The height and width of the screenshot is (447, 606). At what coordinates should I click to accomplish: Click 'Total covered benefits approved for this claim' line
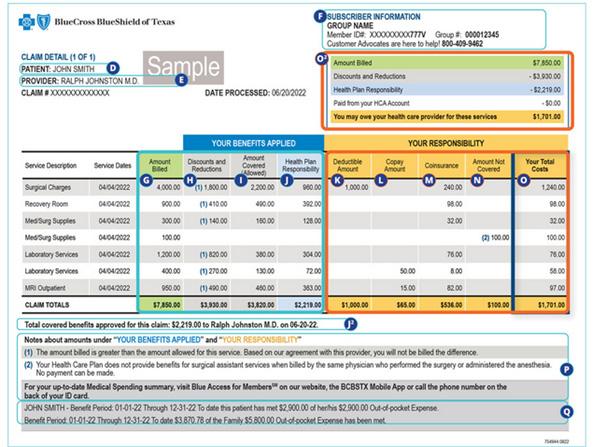[171, 325]
